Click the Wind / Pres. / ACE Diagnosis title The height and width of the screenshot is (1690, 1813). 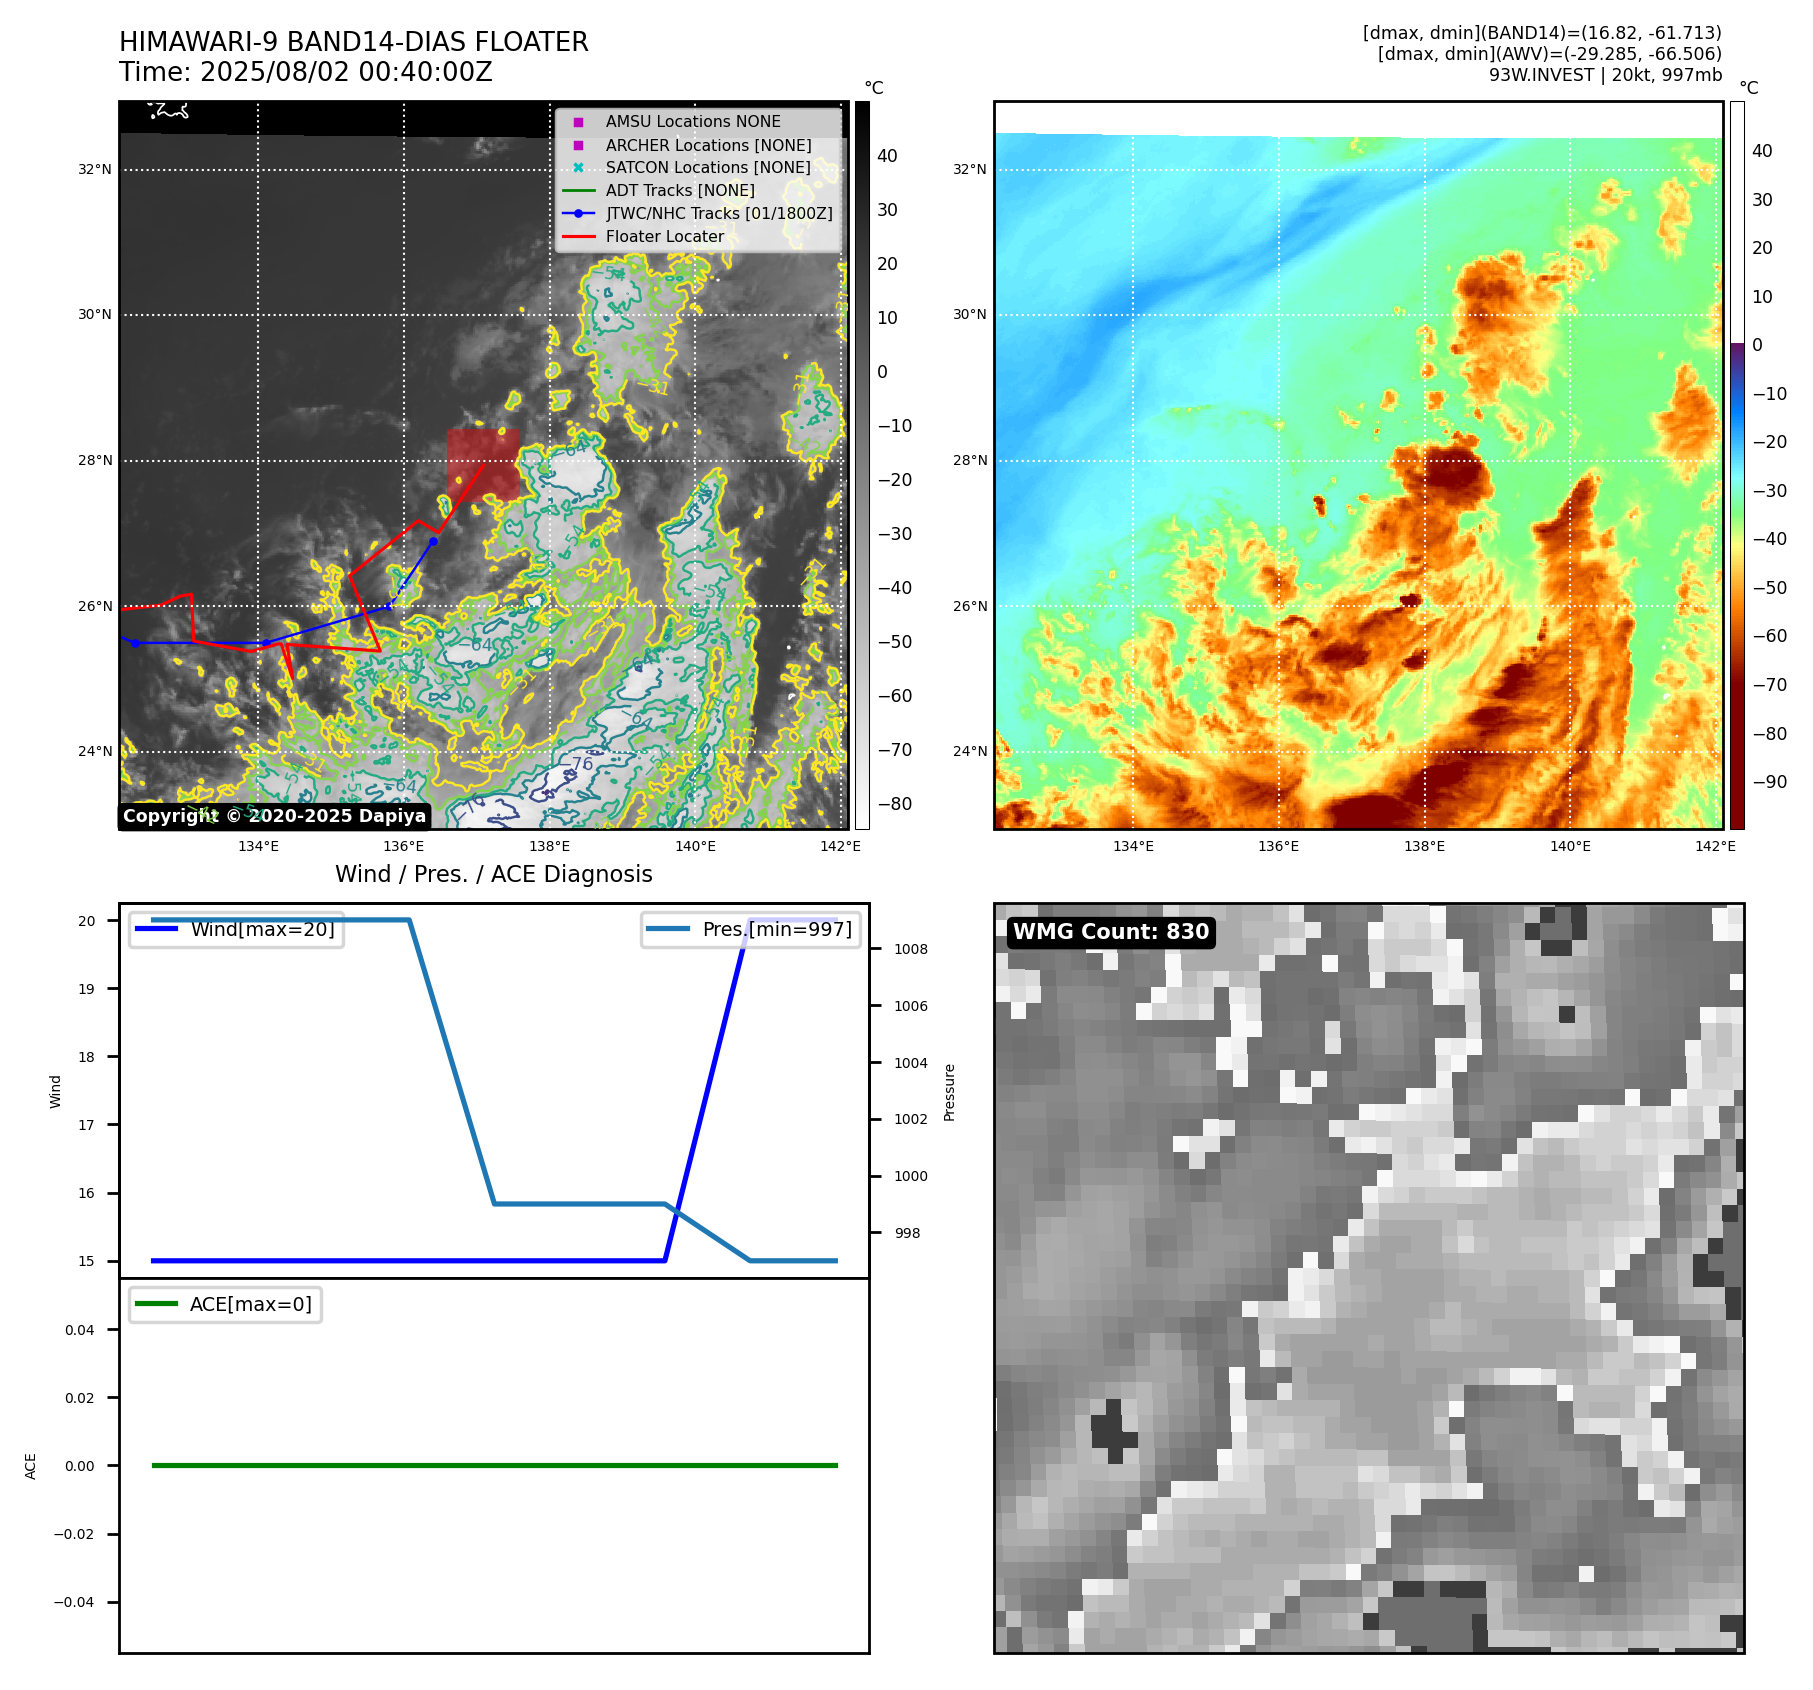494,874
